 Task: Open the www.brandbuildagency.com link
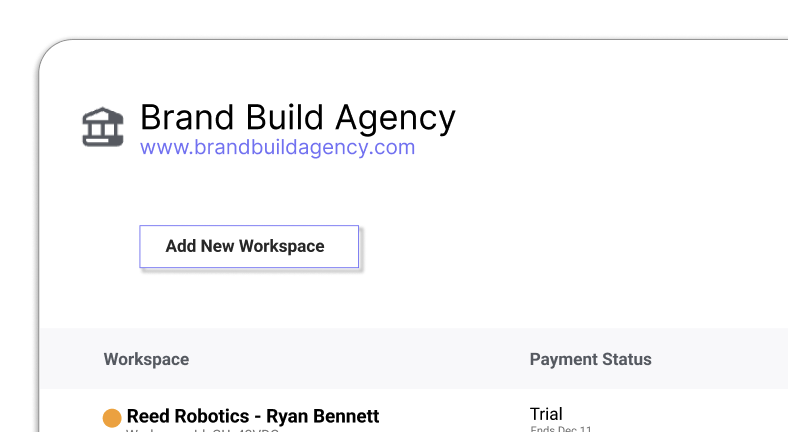pyautogui.click(x=277, y=148)
